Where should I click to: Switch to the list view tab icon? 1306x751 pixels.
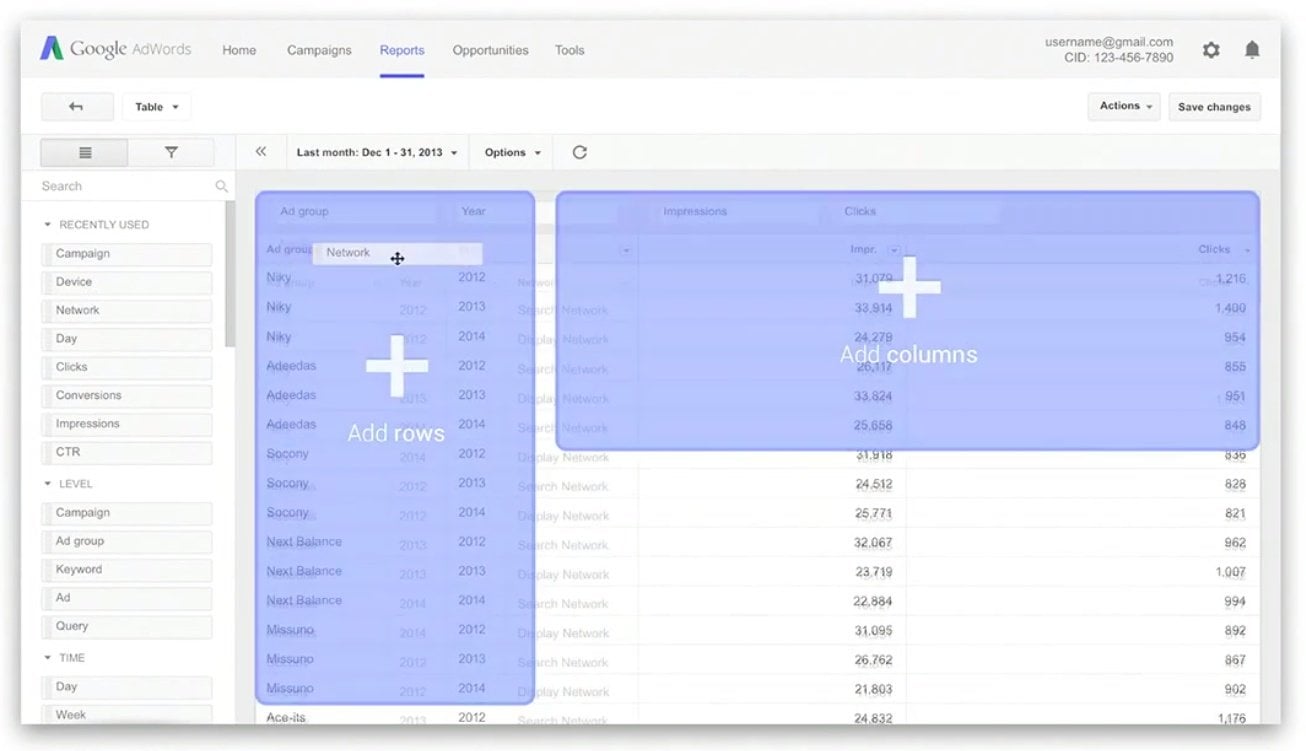point(85,152)
